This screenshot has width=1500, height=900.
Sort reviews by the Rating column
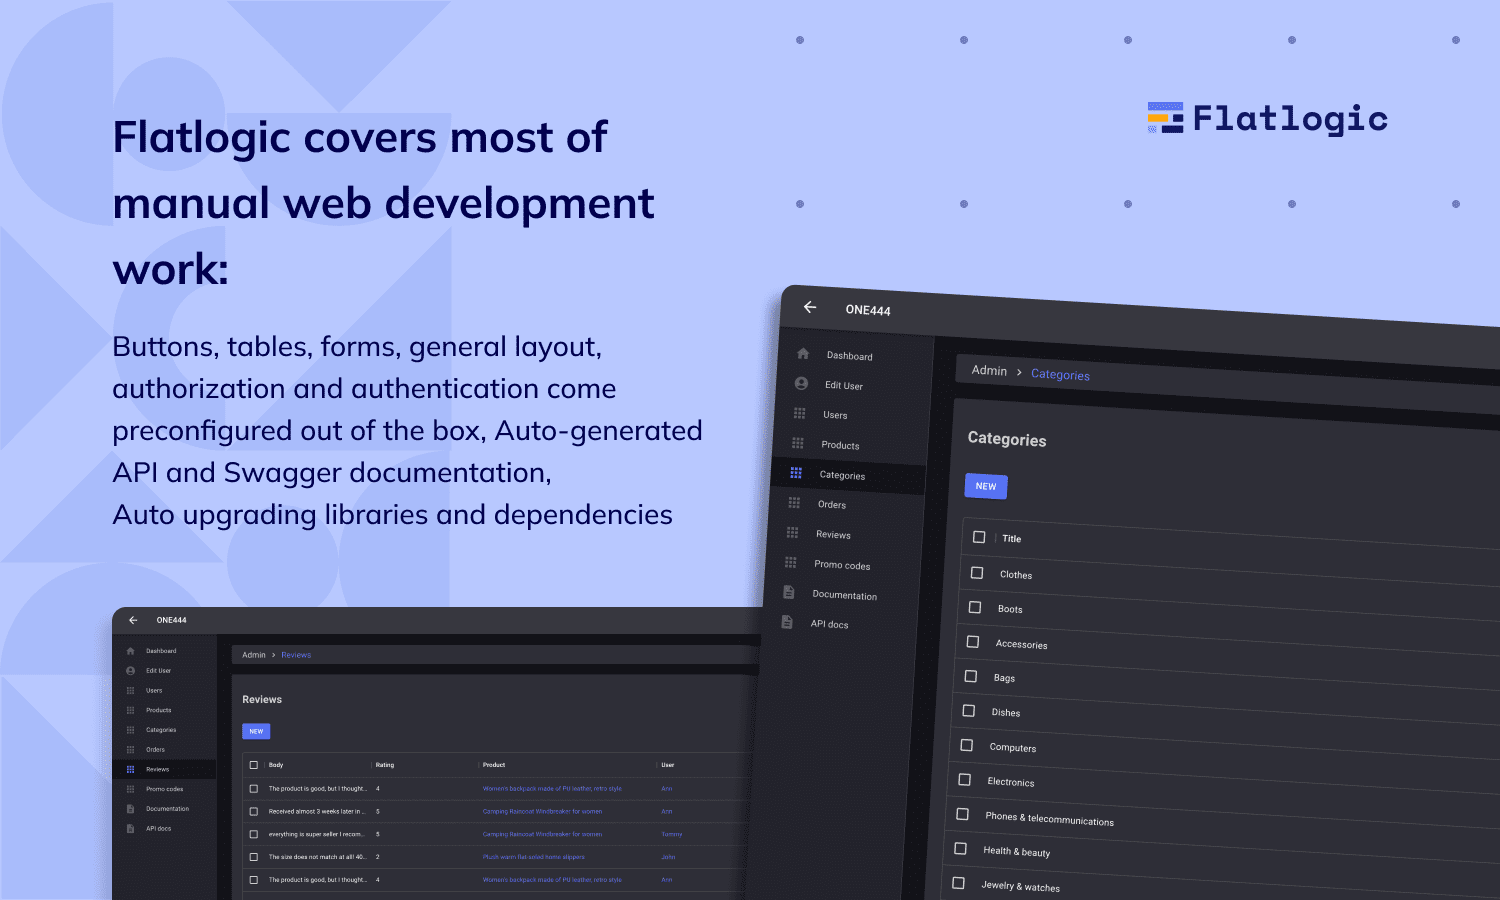tap(385, 765)
